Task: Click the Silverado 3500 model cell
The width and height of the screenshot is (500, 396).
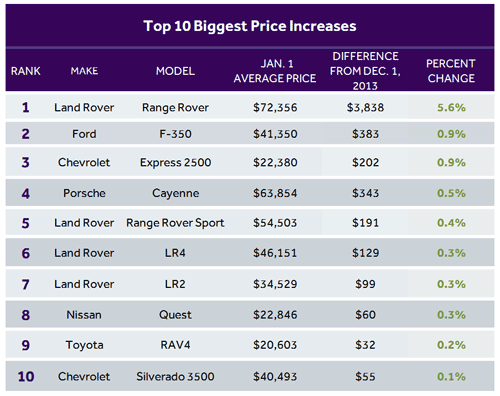Action: 175,377
